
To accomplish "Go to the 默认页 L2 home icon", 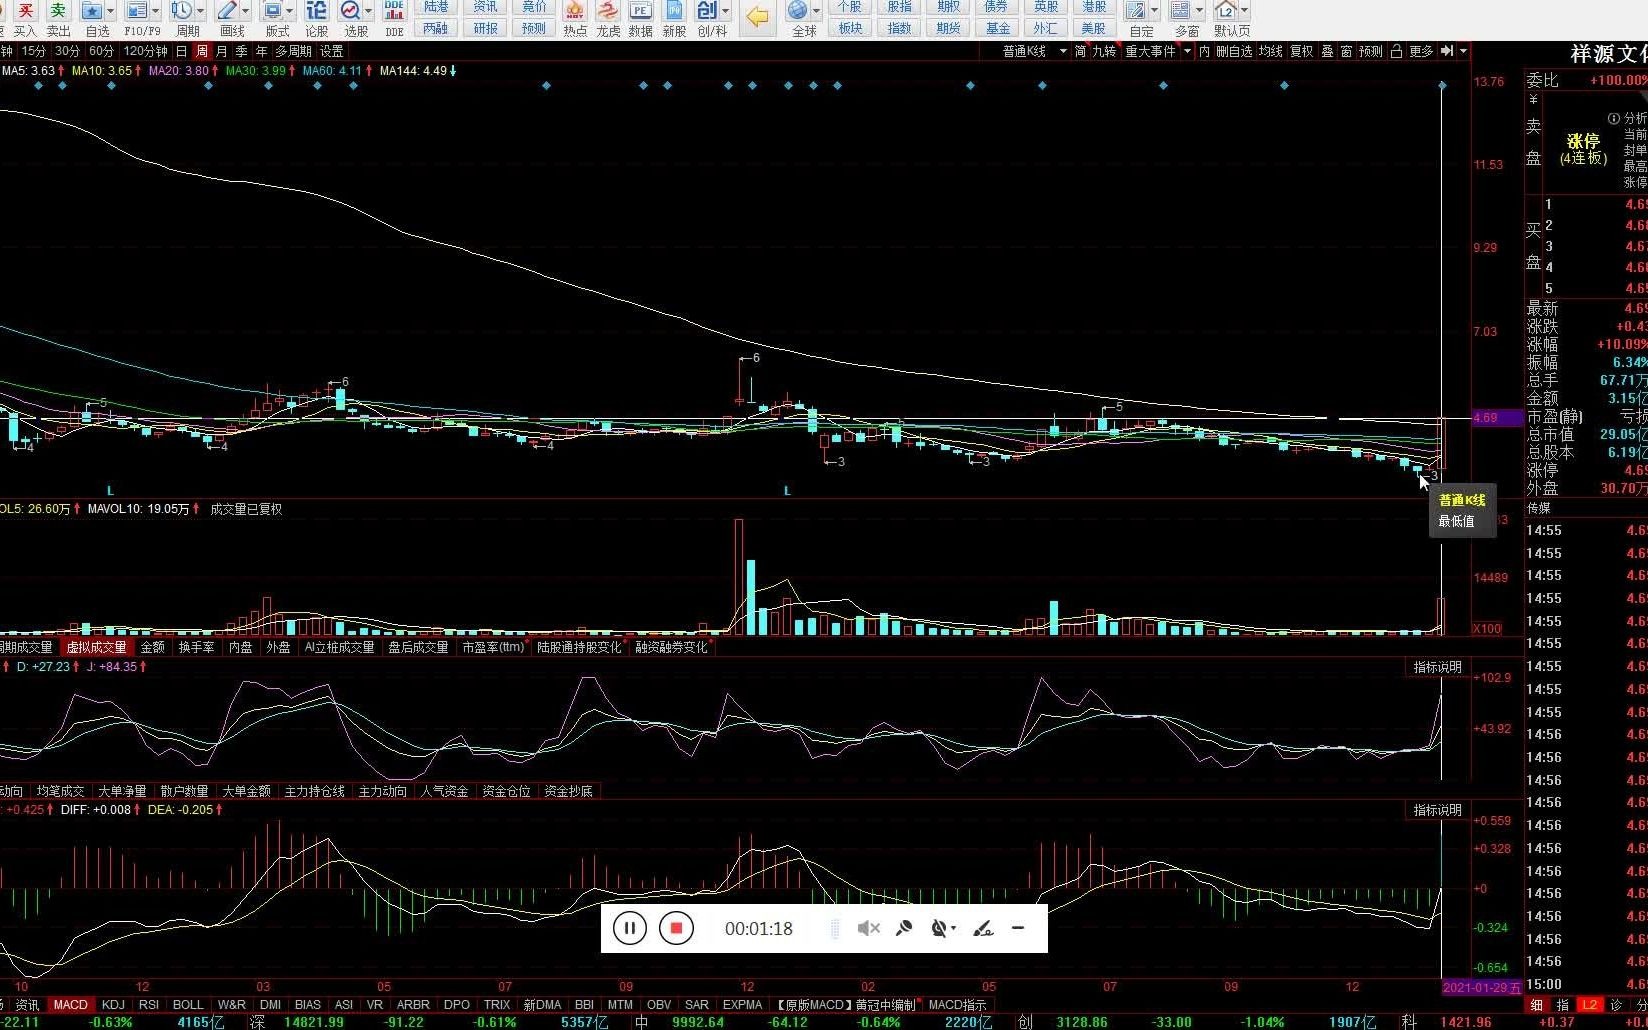I will point(1226,11).
